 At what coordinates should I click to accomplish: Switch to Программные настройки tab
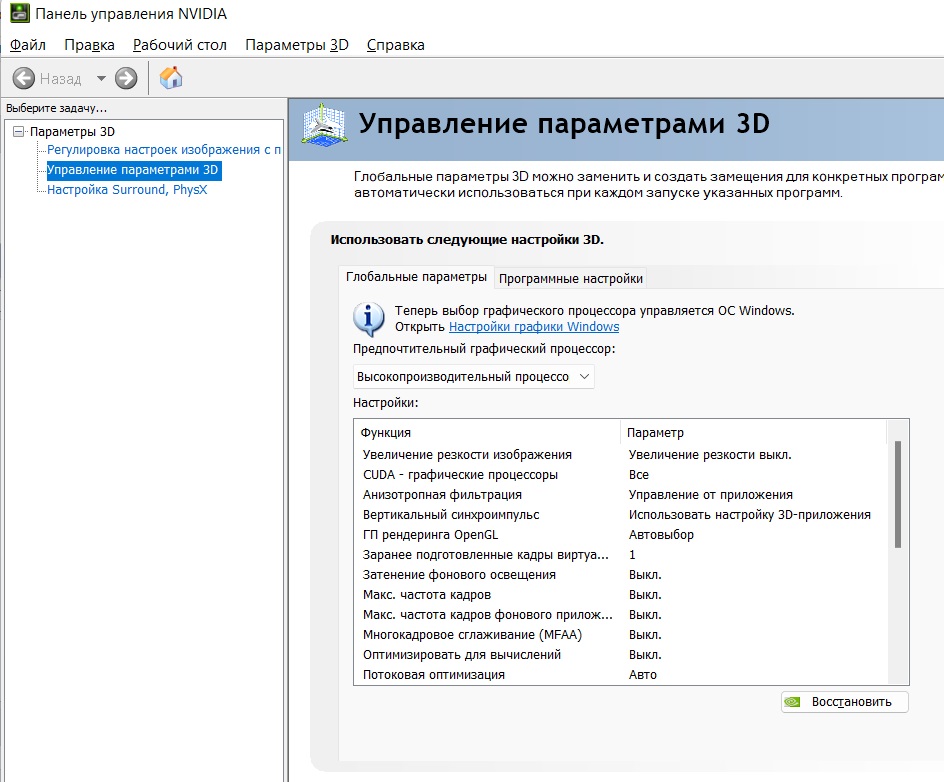point(571,279)
